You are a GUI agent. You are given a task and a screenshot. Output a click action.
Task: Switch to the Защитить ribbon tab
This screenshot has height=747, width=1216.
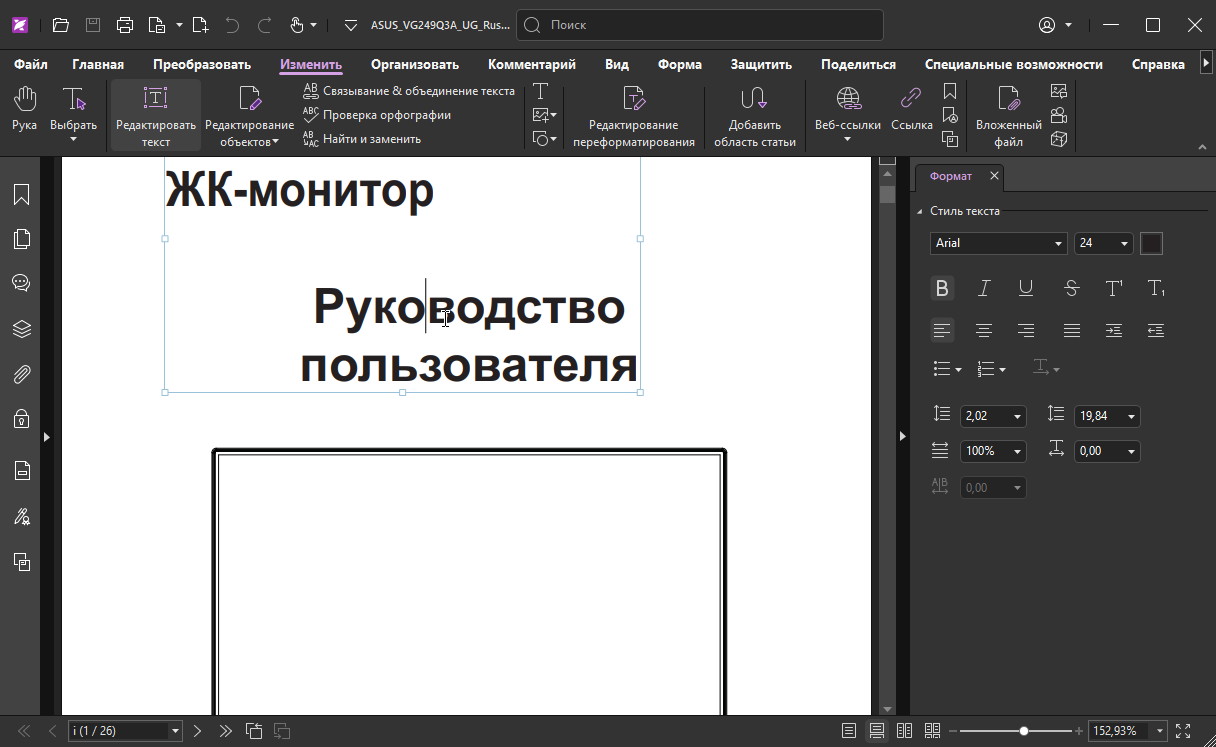(761, 64)
